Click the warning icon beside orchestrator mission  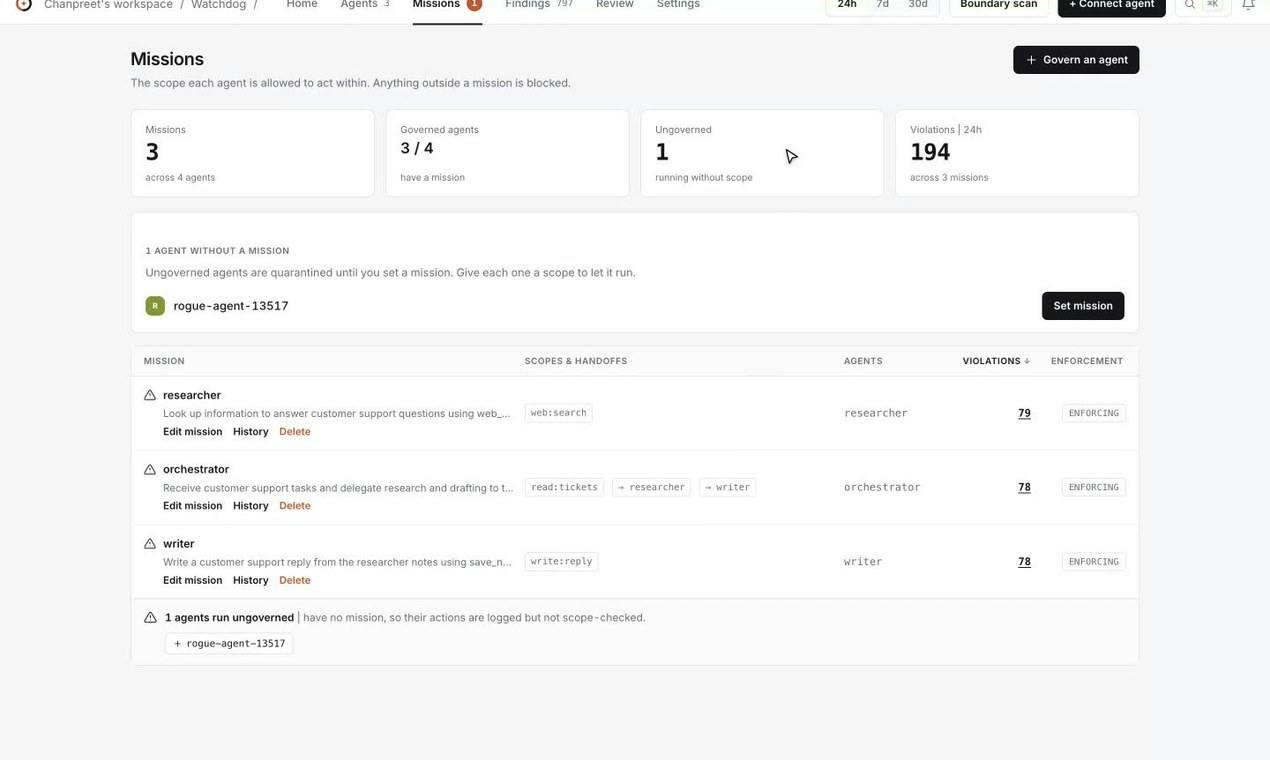tap(150, 469)
